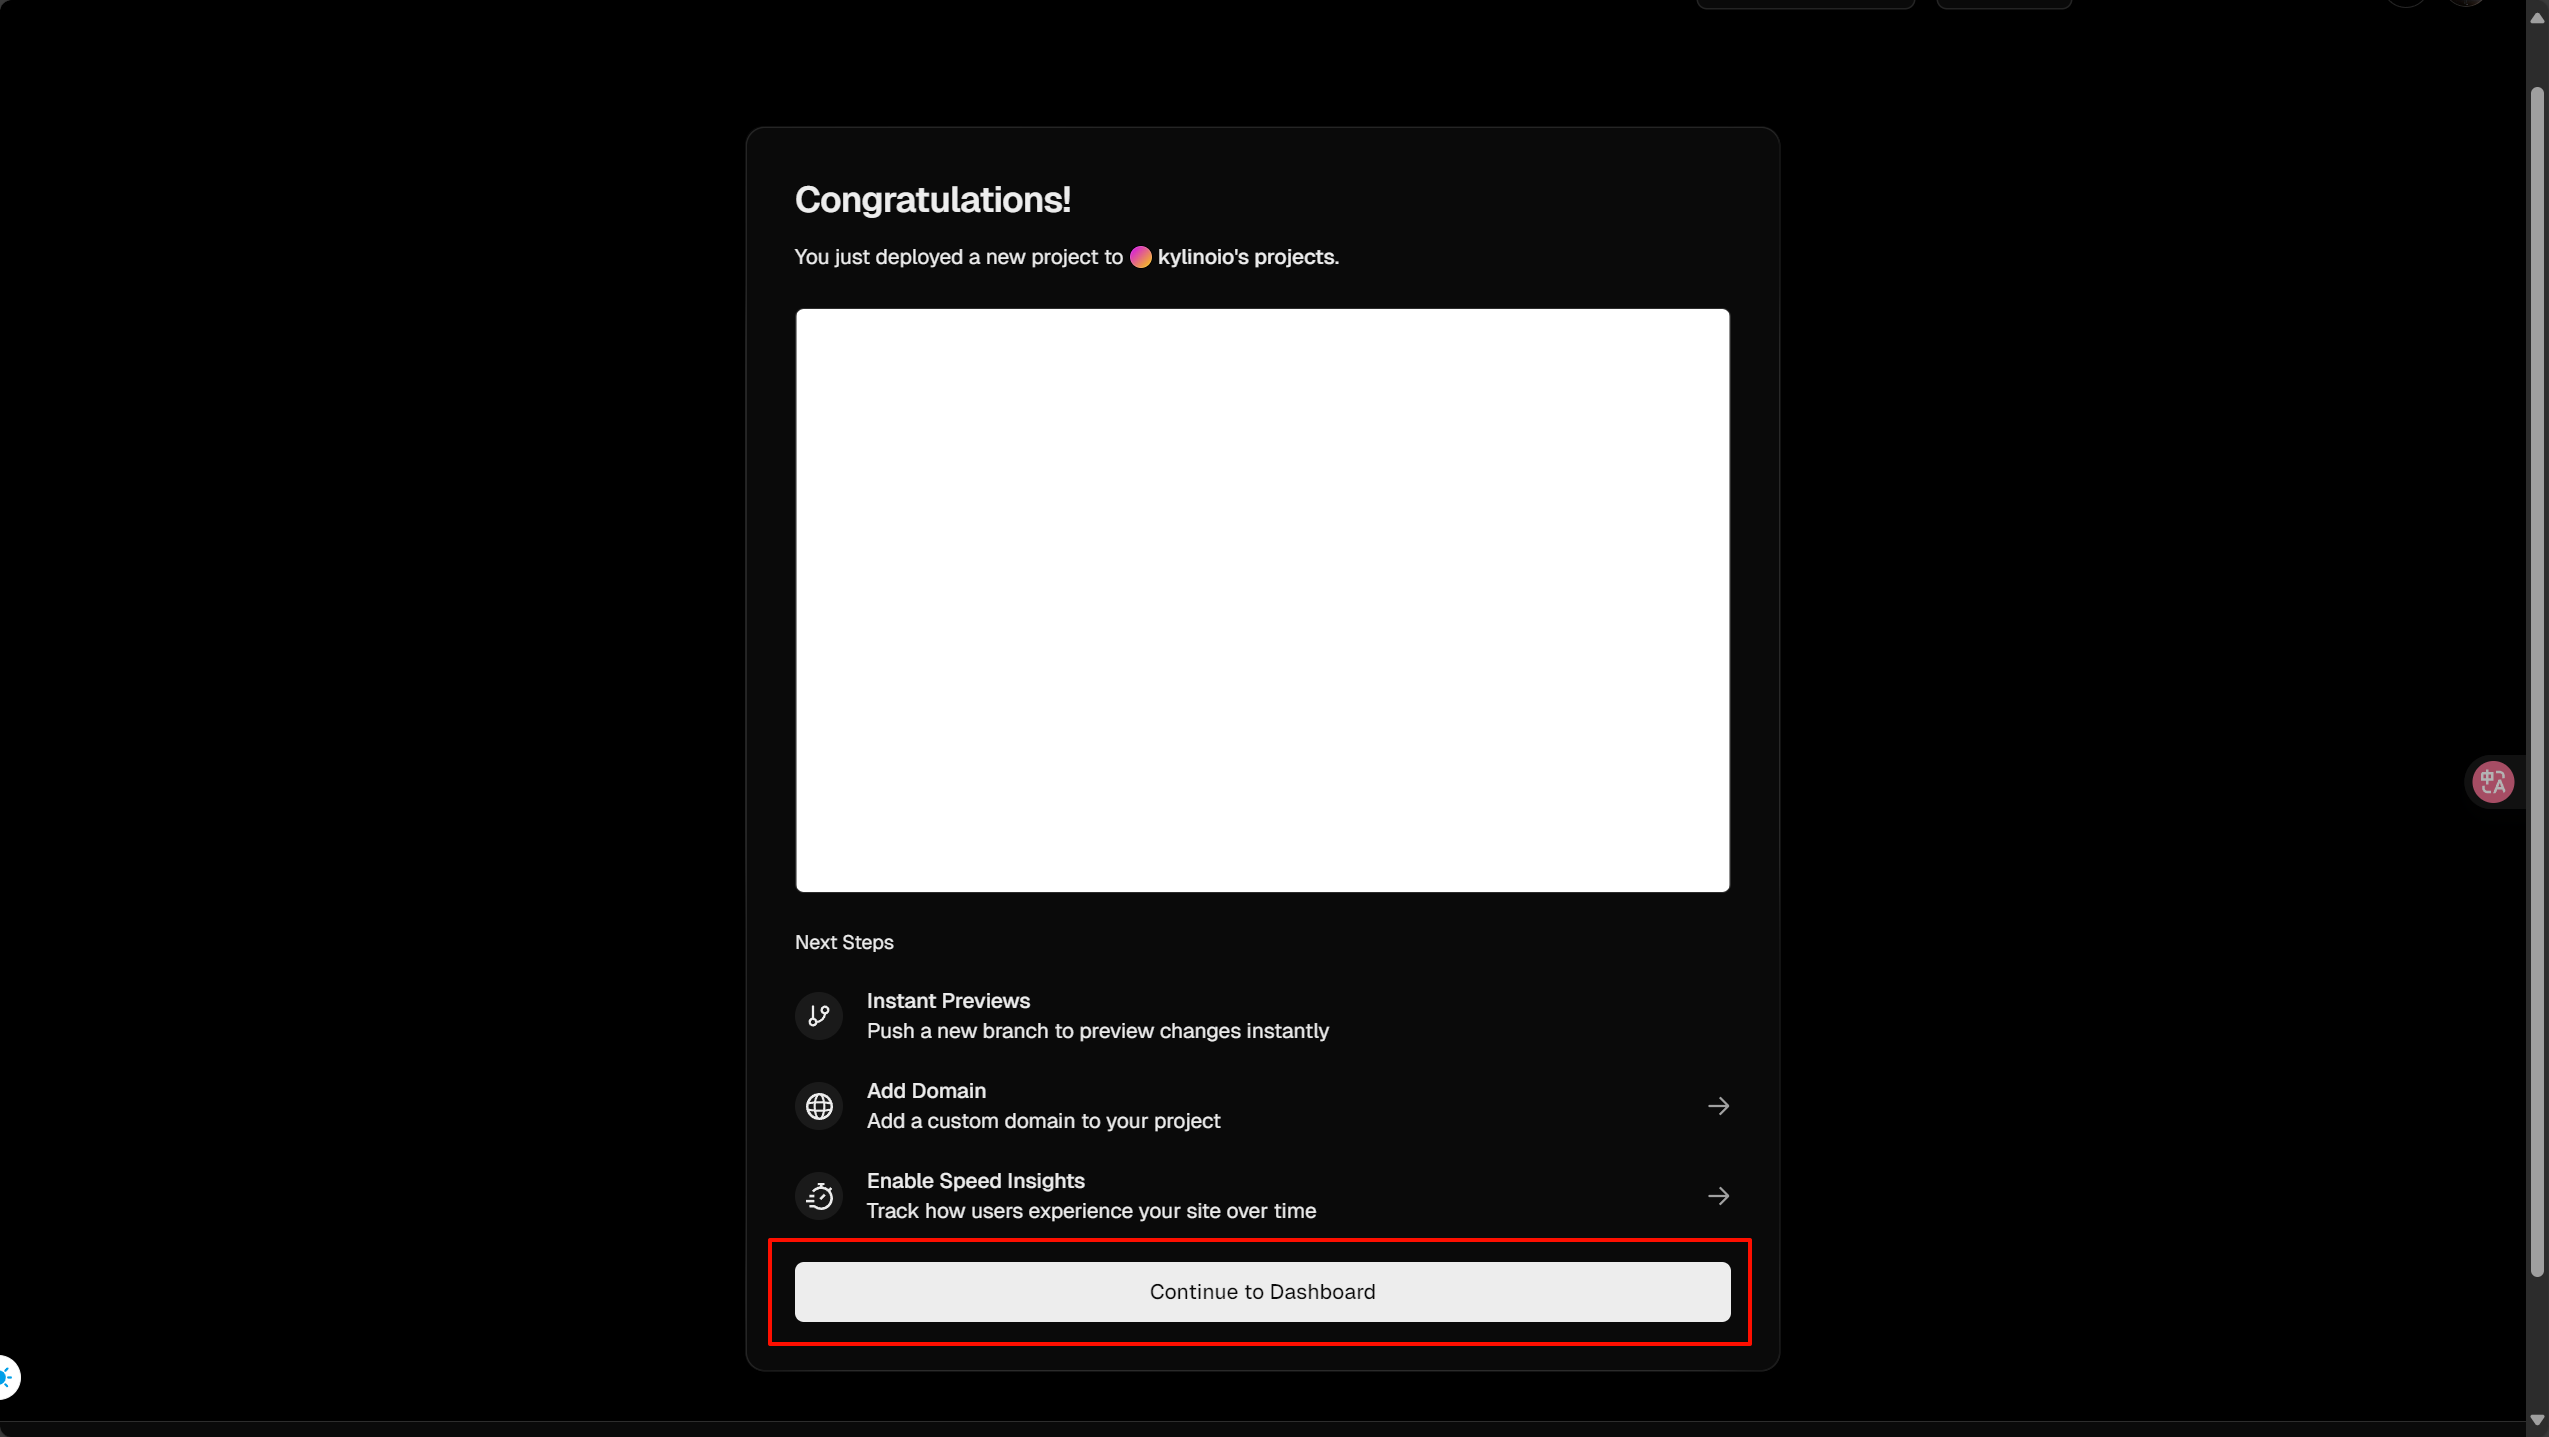Open the white deployment preview thumbnail
This screenshot has width=2549, height=1437.
click(x=1262, y=600)
